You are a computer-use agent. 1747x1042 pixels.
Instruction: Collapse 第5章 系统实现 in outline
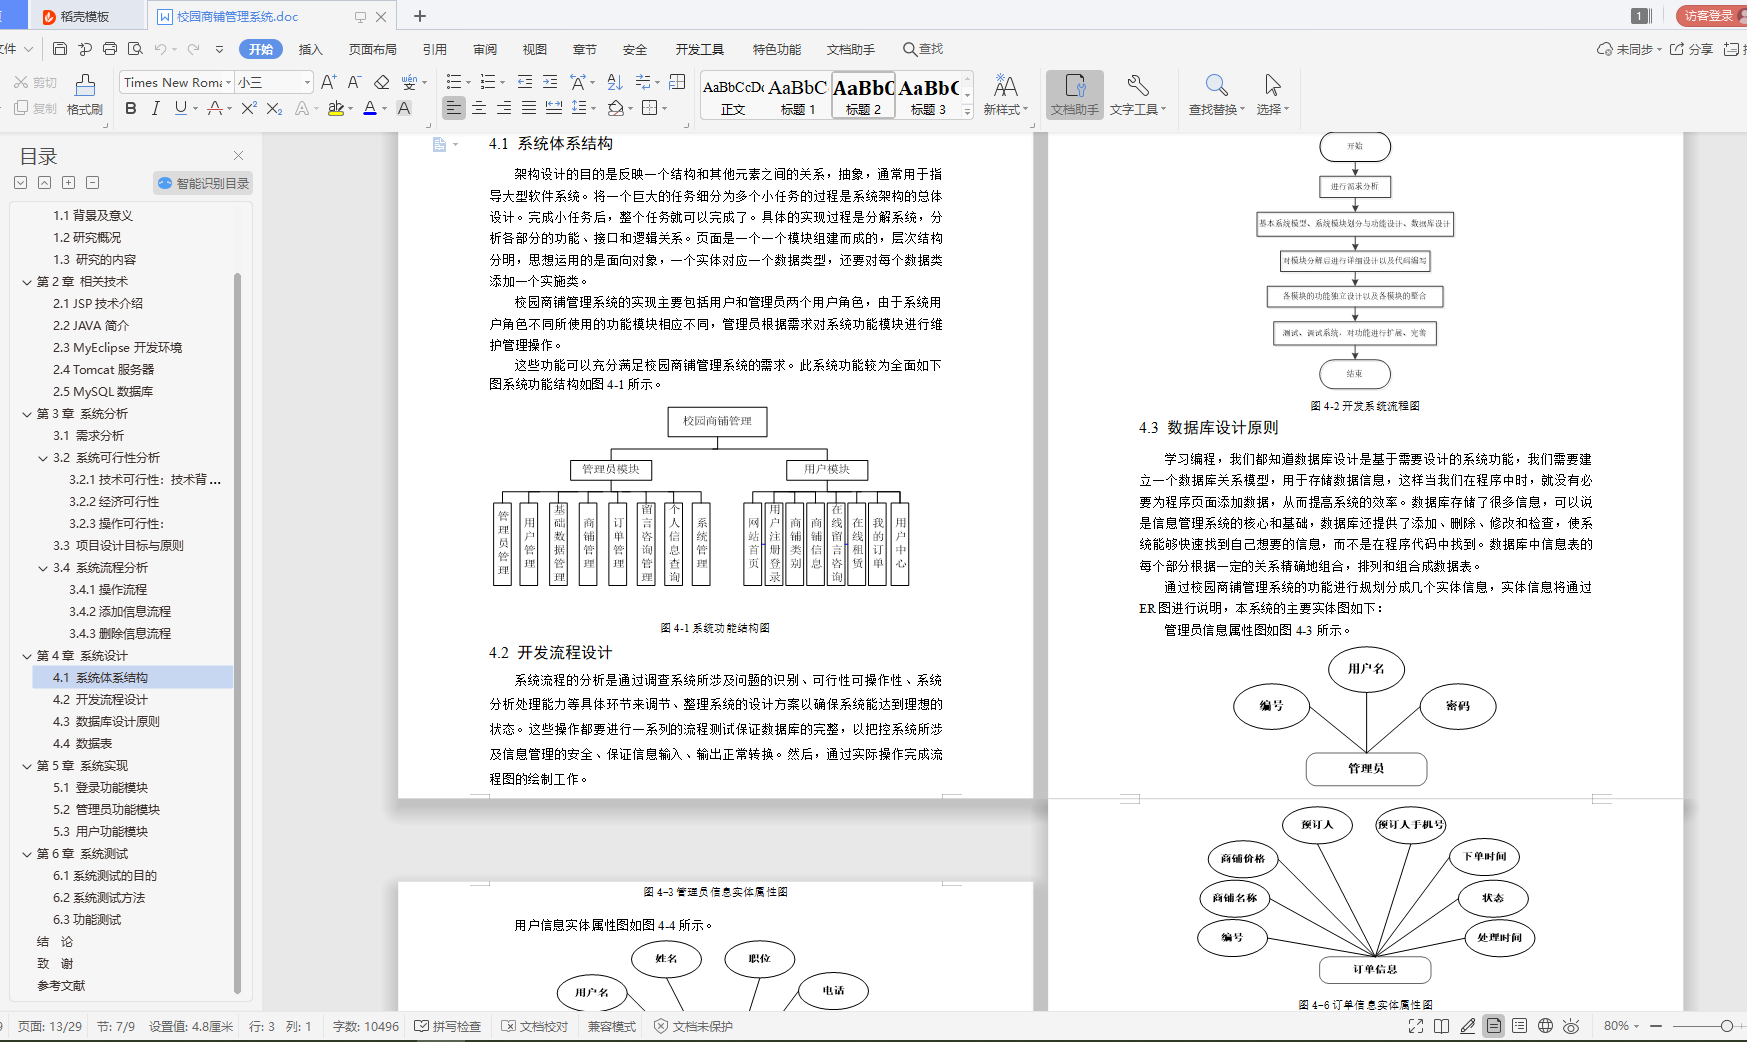tap(27, 766)
